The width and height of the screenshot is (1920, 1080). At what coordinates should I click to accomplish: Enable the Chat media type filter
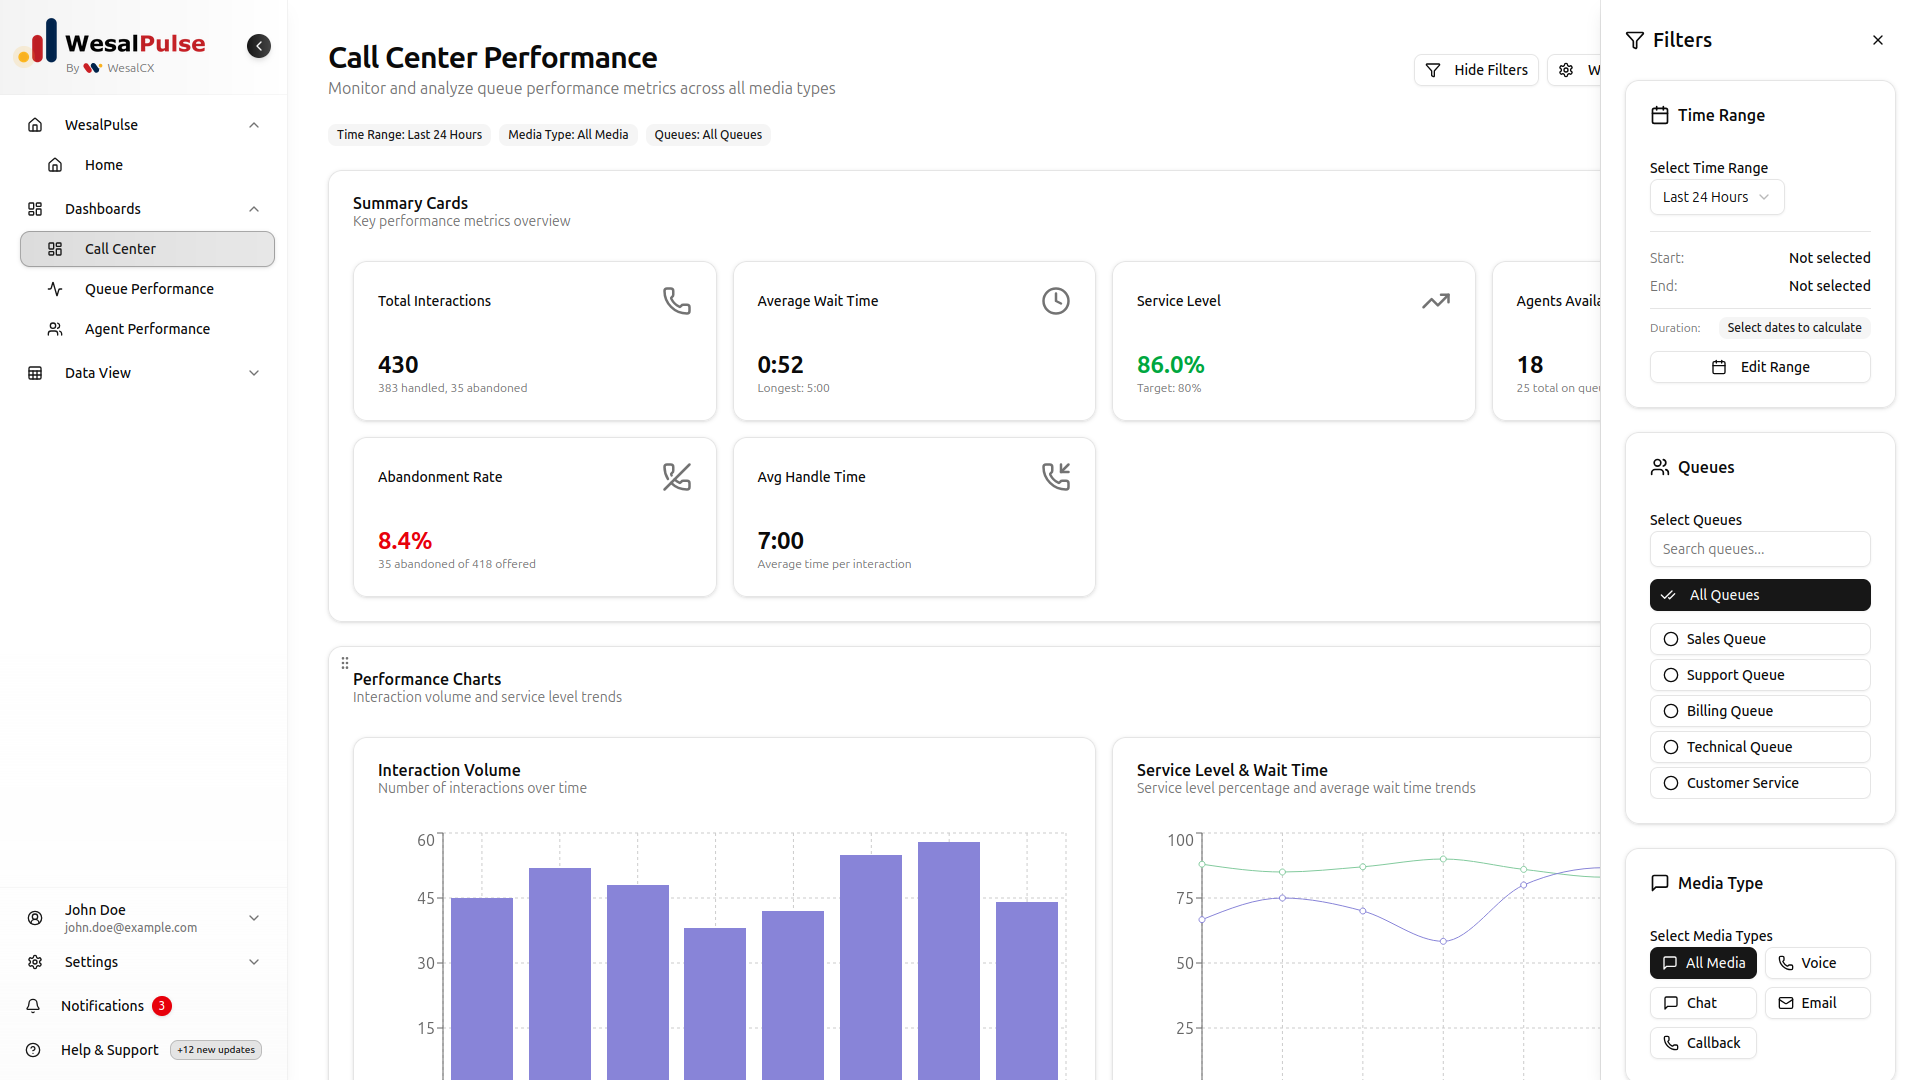click(1702, 1003)
